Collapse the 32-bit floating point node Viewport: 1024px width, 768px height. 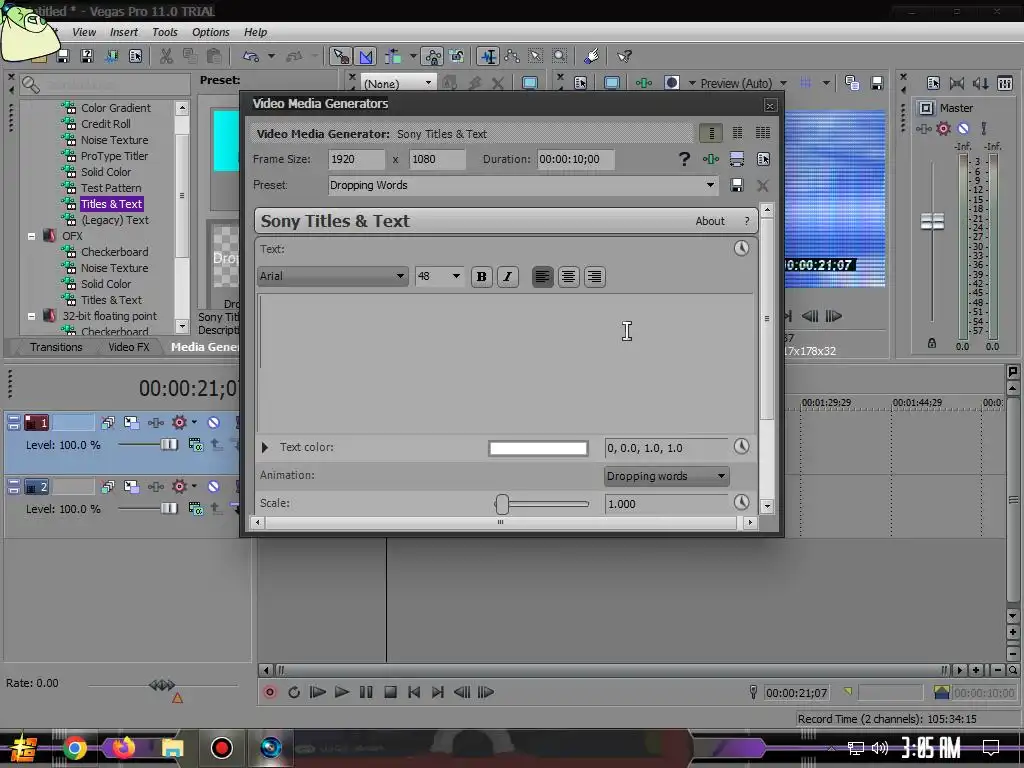pyautogui.click(x=31, y=316)
